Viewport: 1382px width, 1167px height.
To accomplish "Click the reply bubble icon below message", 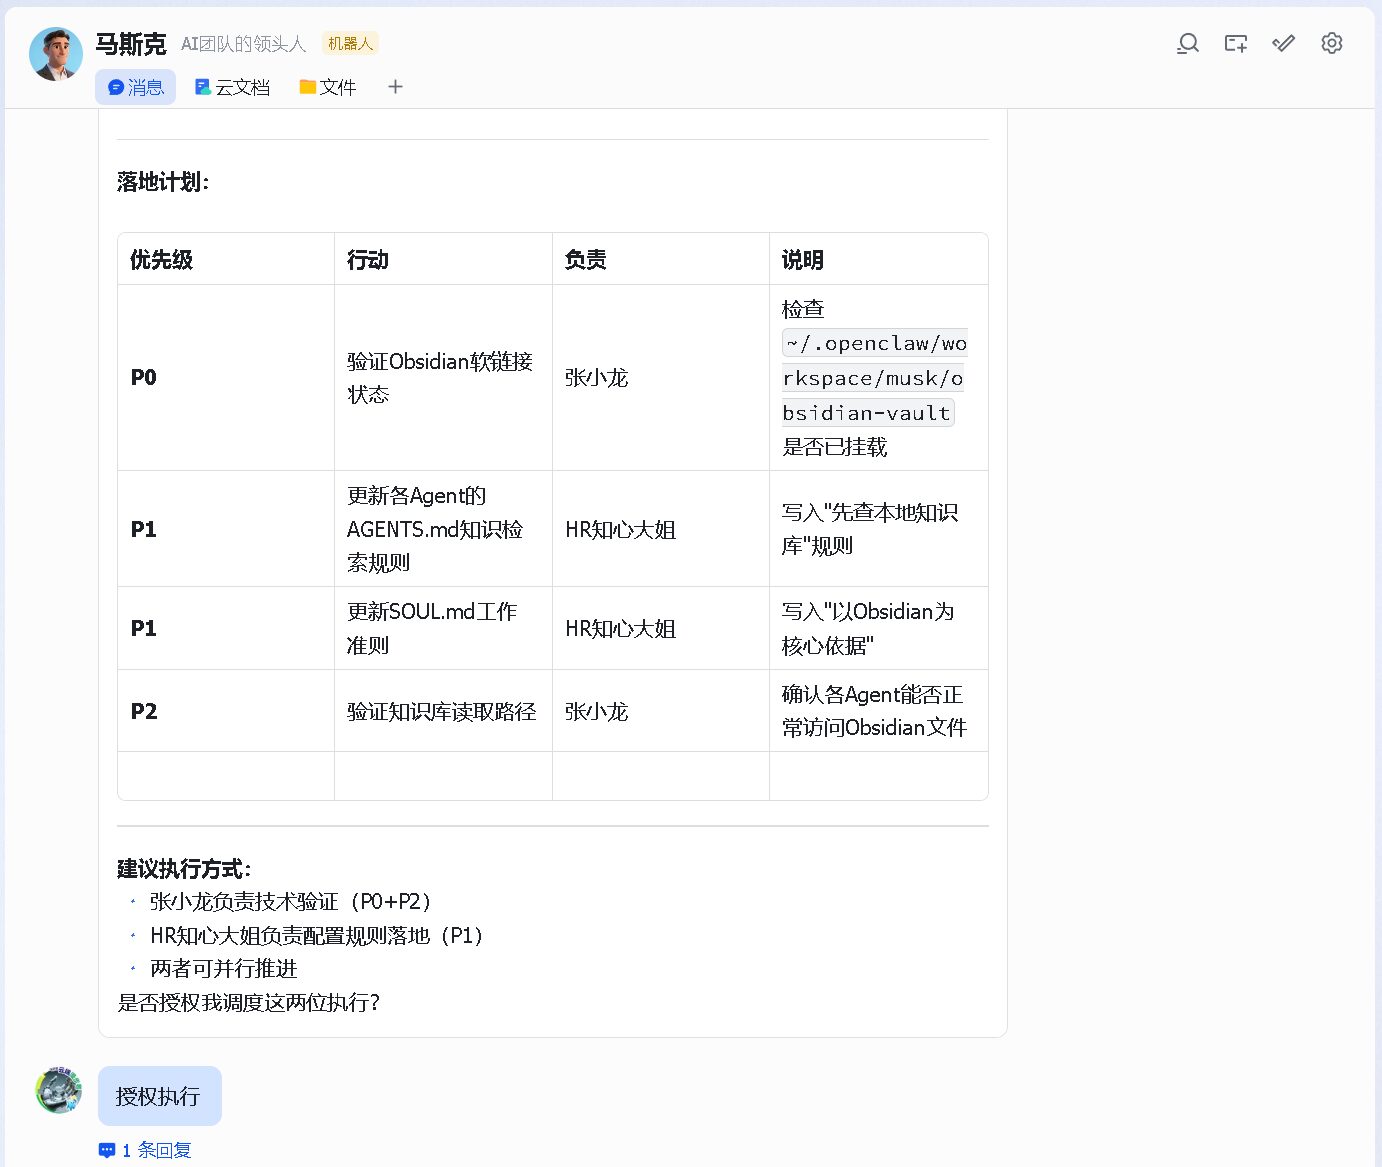I will 107,1150.
